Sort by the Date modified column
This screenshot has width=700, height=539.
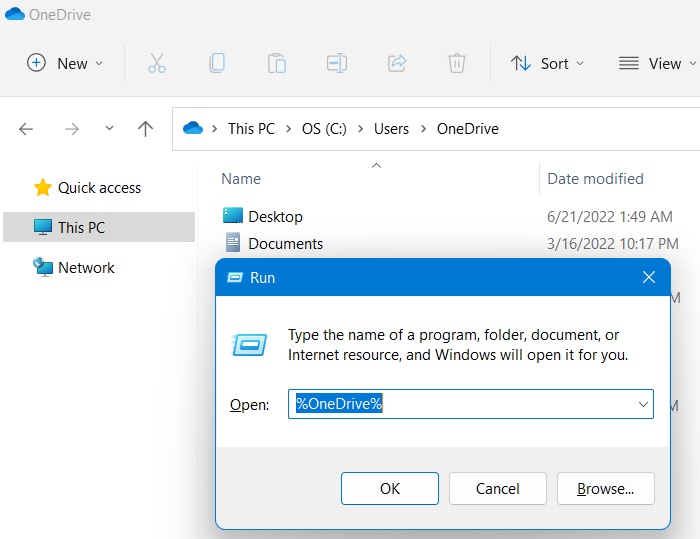click(596, 179)
